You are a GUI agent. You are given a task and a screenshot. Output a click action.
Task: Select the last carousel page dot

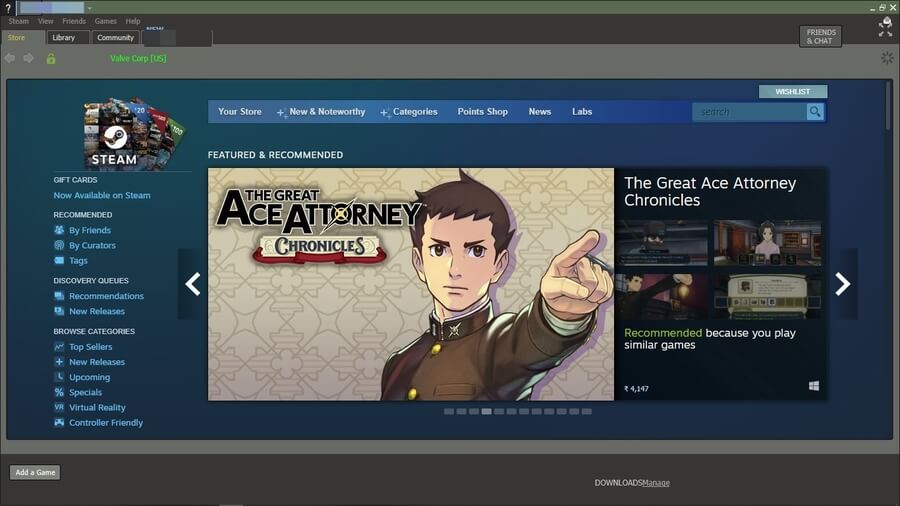click(x=587, y=411)
